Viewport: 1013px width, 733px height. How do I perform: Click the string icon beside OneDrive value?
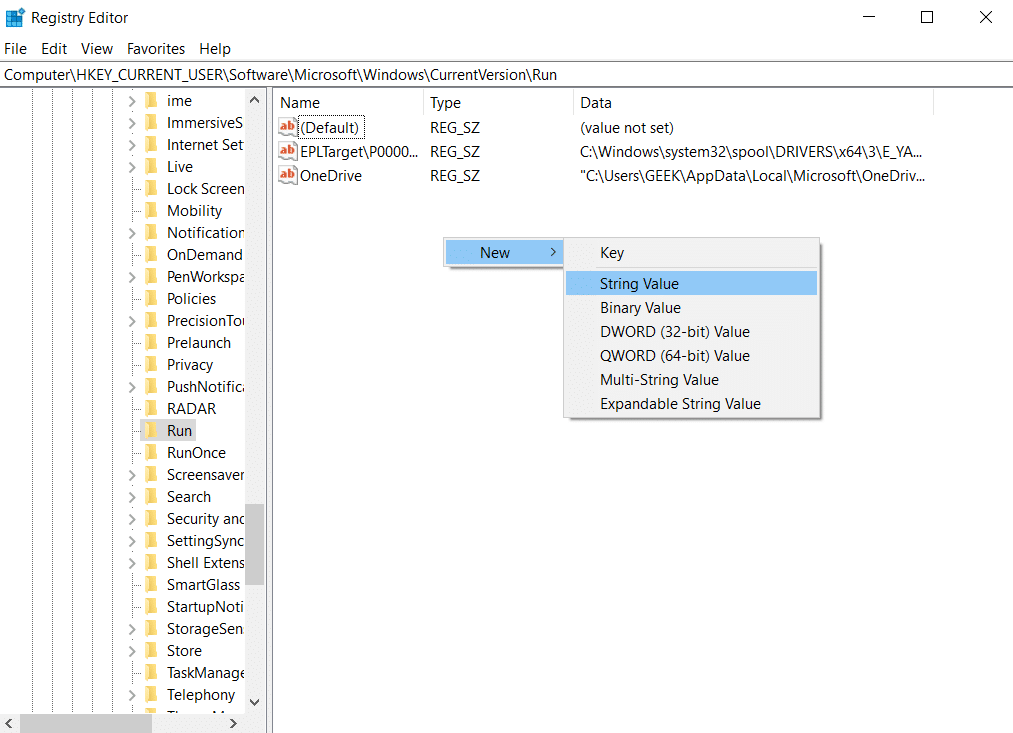click(287, 175)
